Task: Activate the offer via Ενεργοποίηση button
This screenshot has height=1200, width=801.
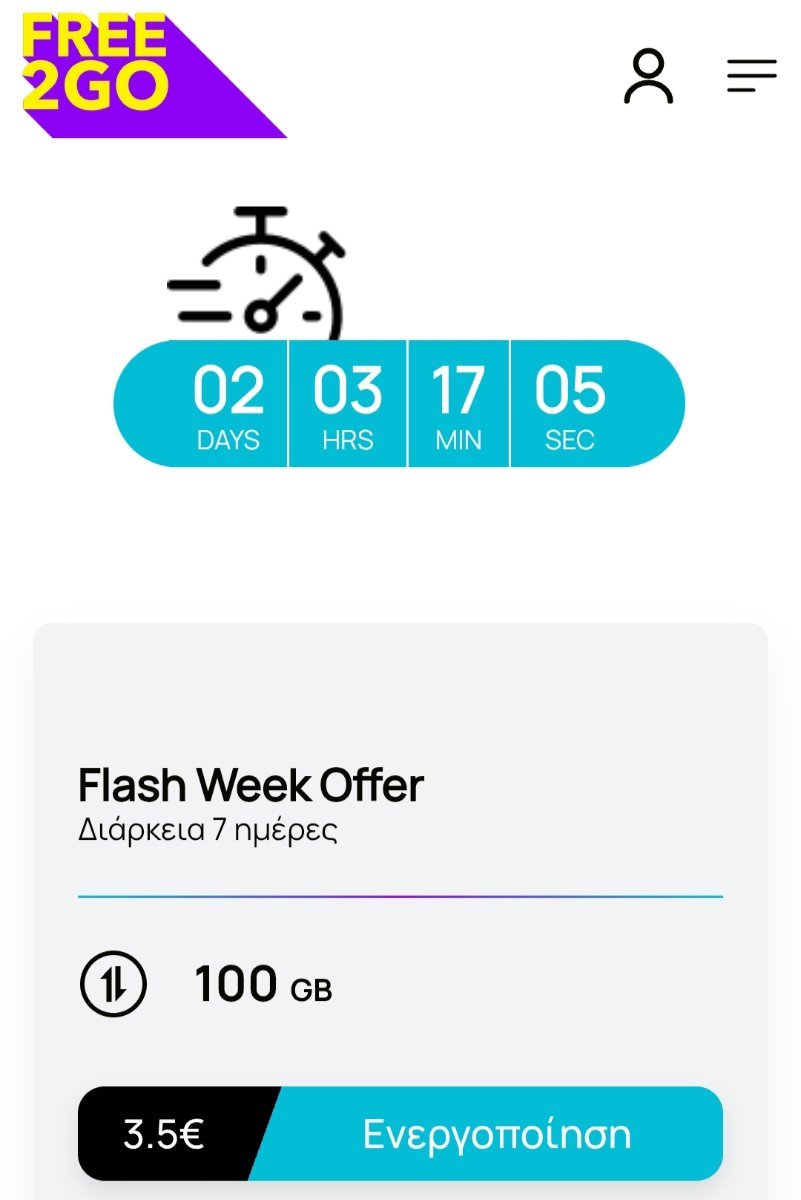Action: (x=497, y=1134)
